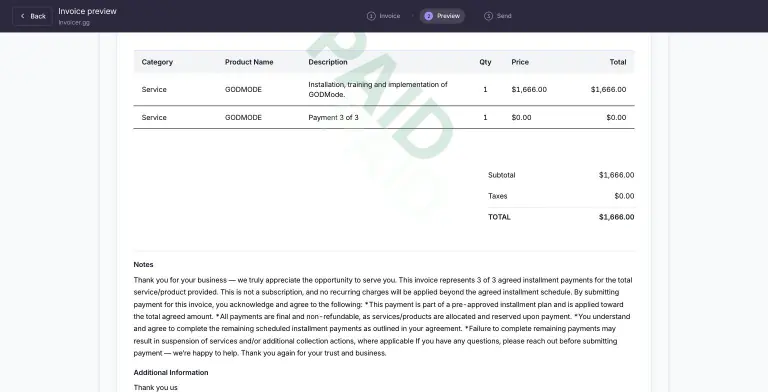Click step 3 circle icon
The width and height of the screenshot is (768, 392).
pyautogui.click(x=488, y=16)
